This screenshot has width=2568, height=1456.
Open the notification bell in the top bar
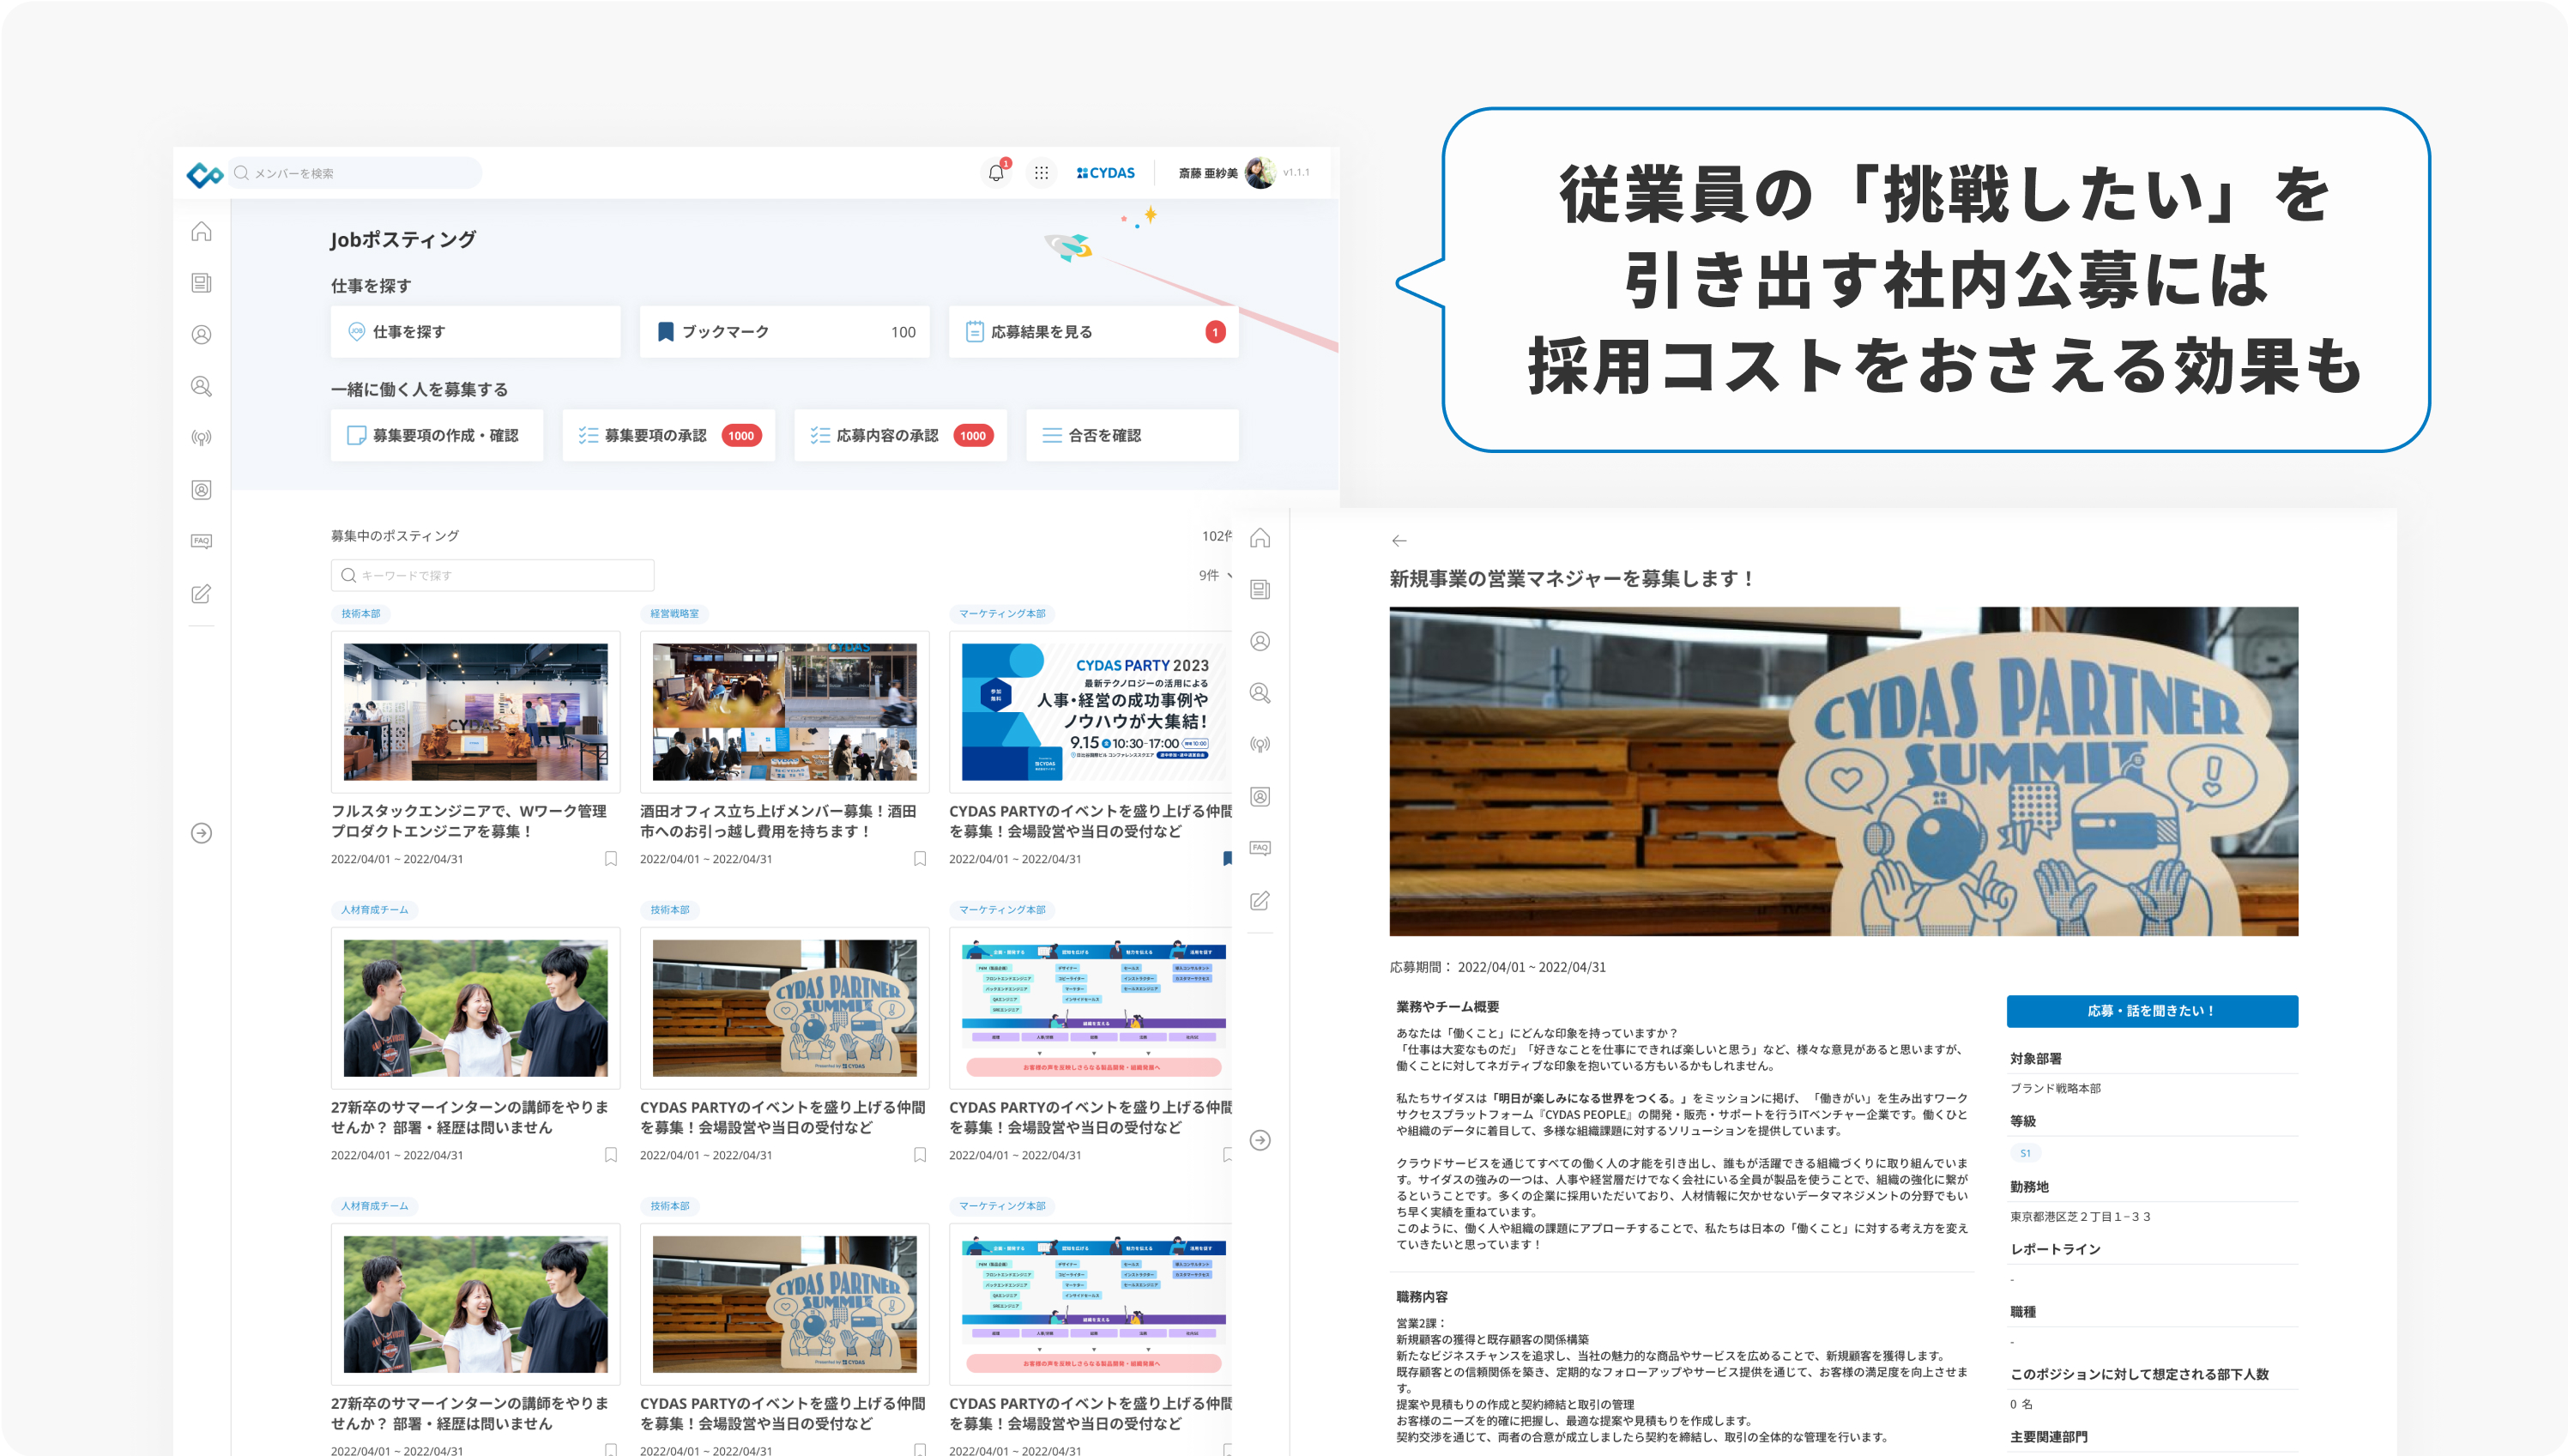pyautogui.click(x=996, y=173)
